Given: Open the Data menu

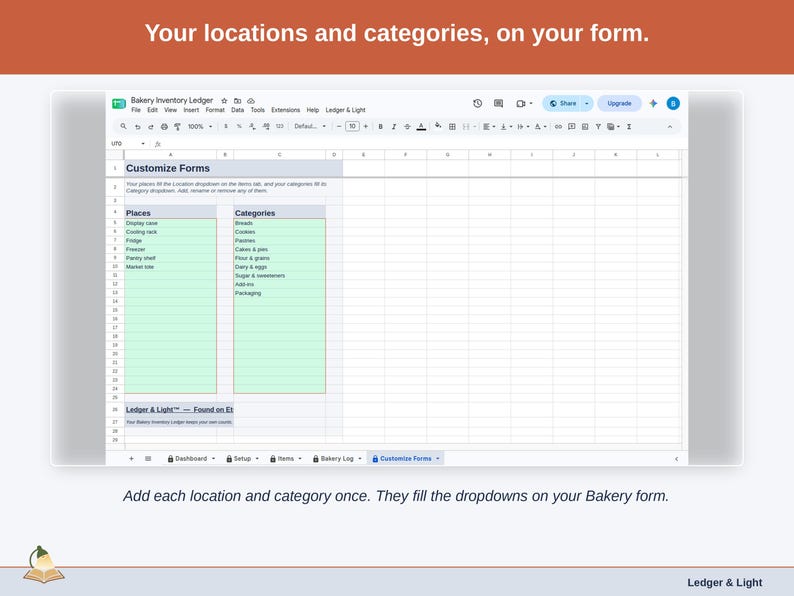Looking at the screenshot, I should (x=237, y=110).
